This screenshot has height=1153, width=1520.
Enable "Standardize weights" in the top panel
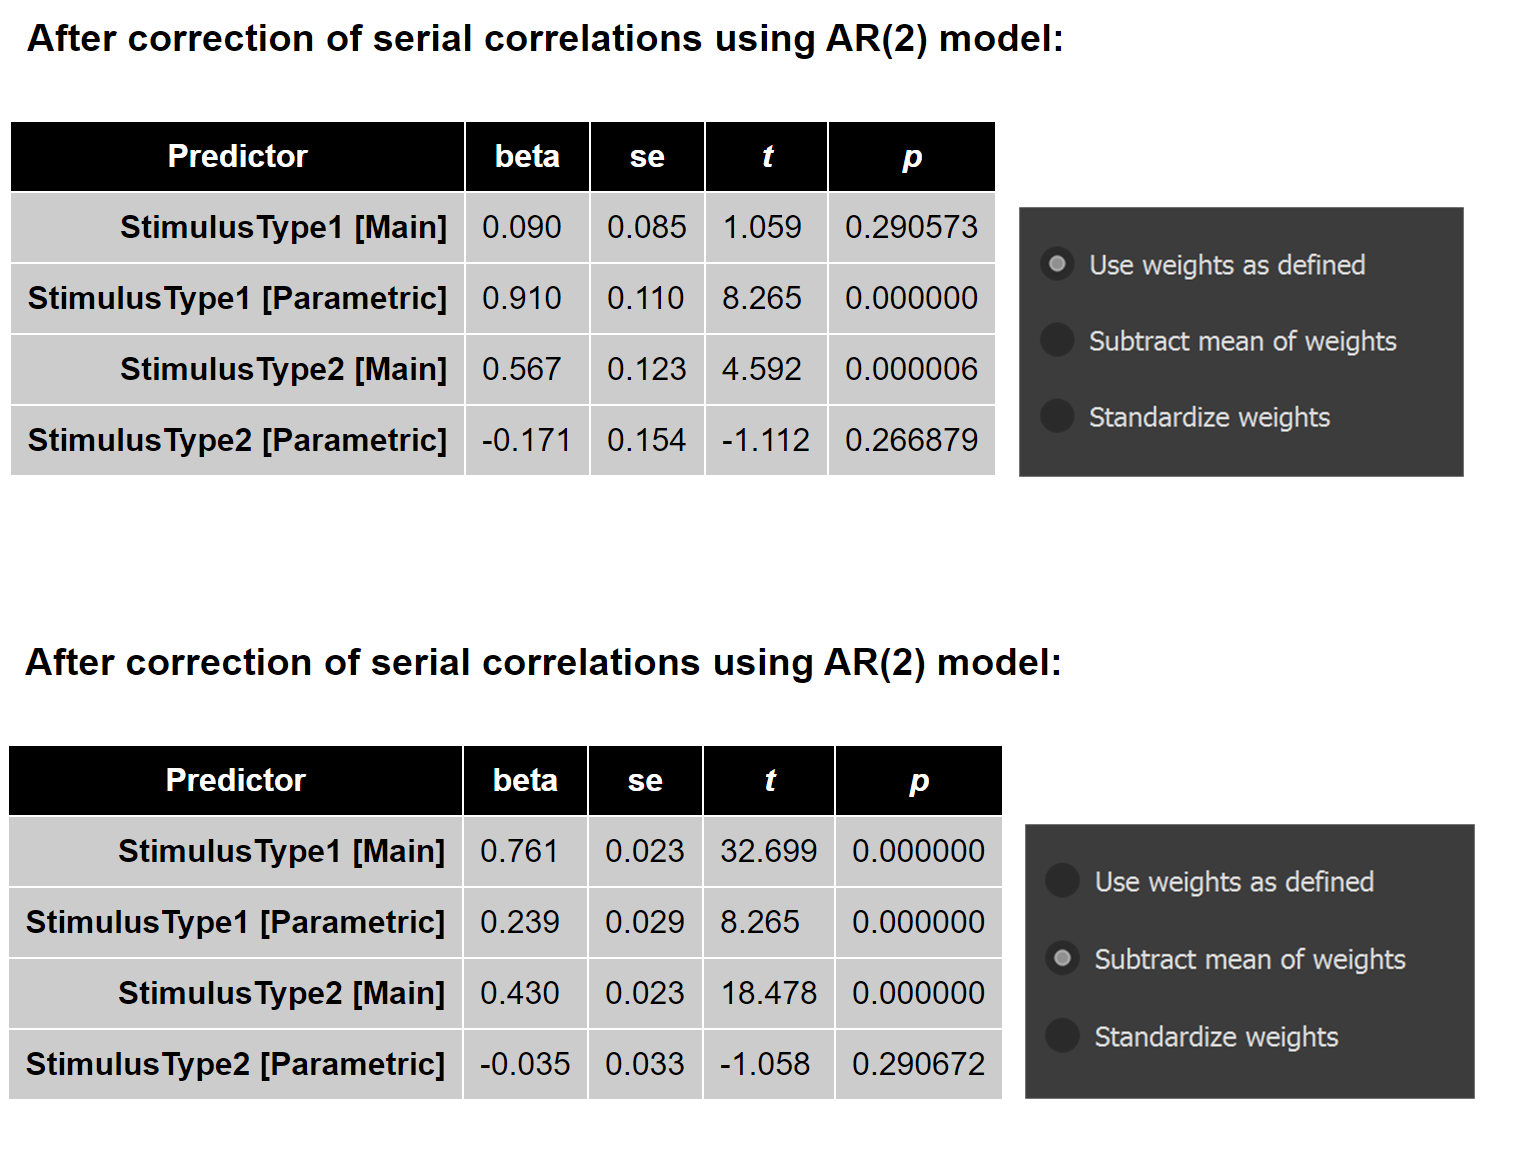pos(1057,416)
